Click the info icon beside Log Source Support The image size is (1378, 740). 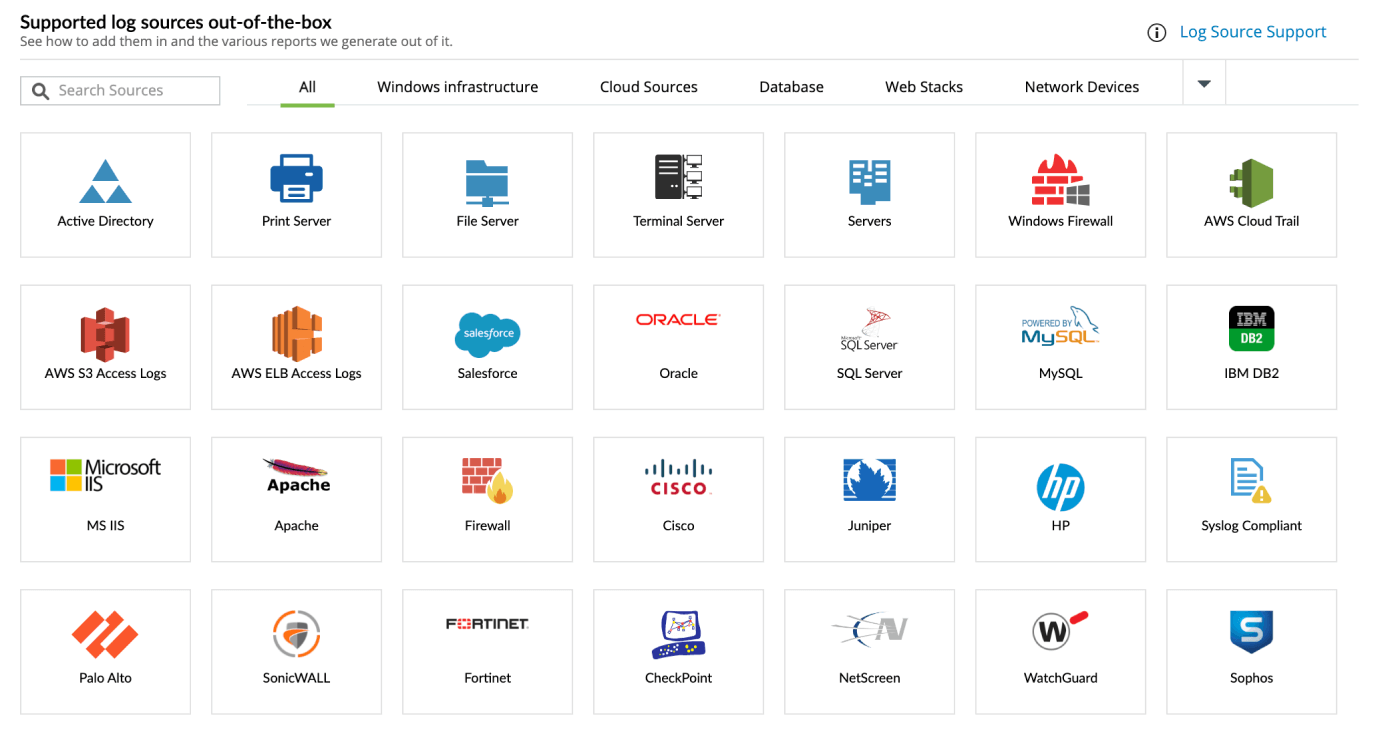[1156, 32]
